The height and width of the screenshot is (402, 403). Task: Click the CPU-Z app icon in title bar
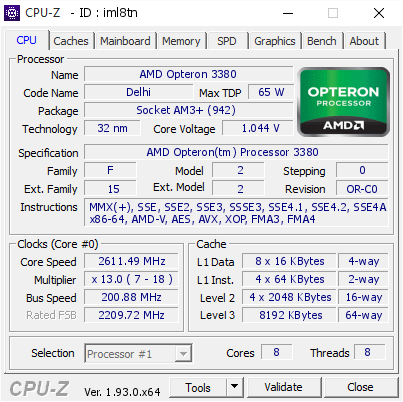[12, 13]
